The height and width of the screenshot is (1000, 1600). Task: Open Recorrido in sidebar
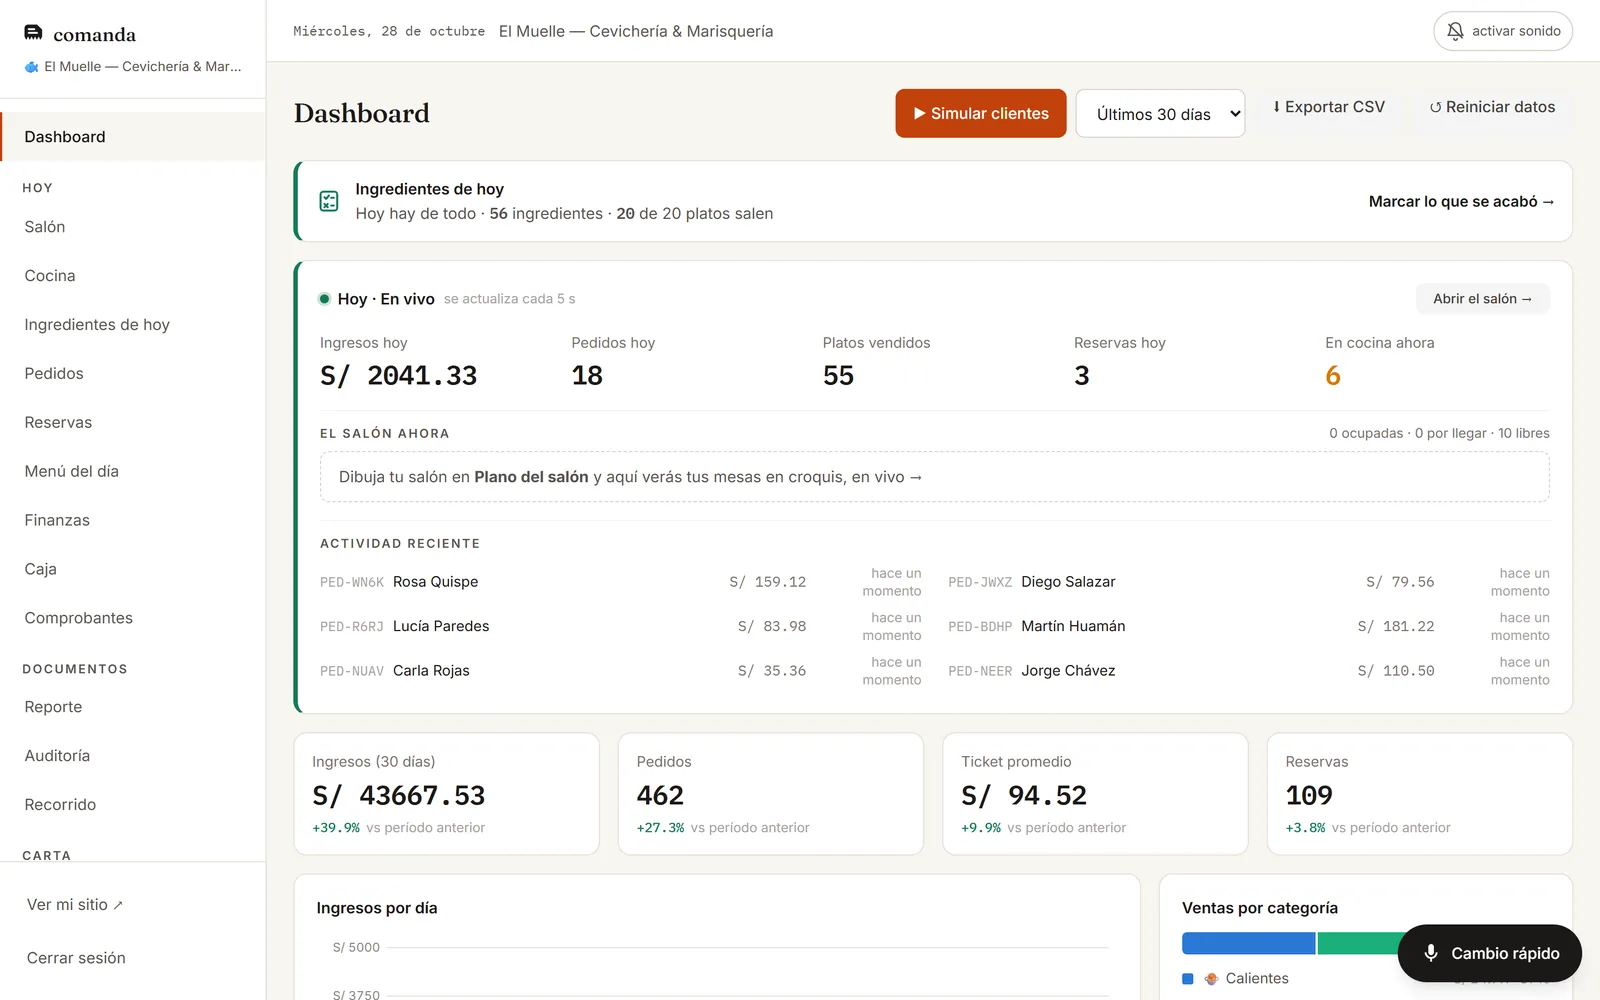tap(133, 806)
